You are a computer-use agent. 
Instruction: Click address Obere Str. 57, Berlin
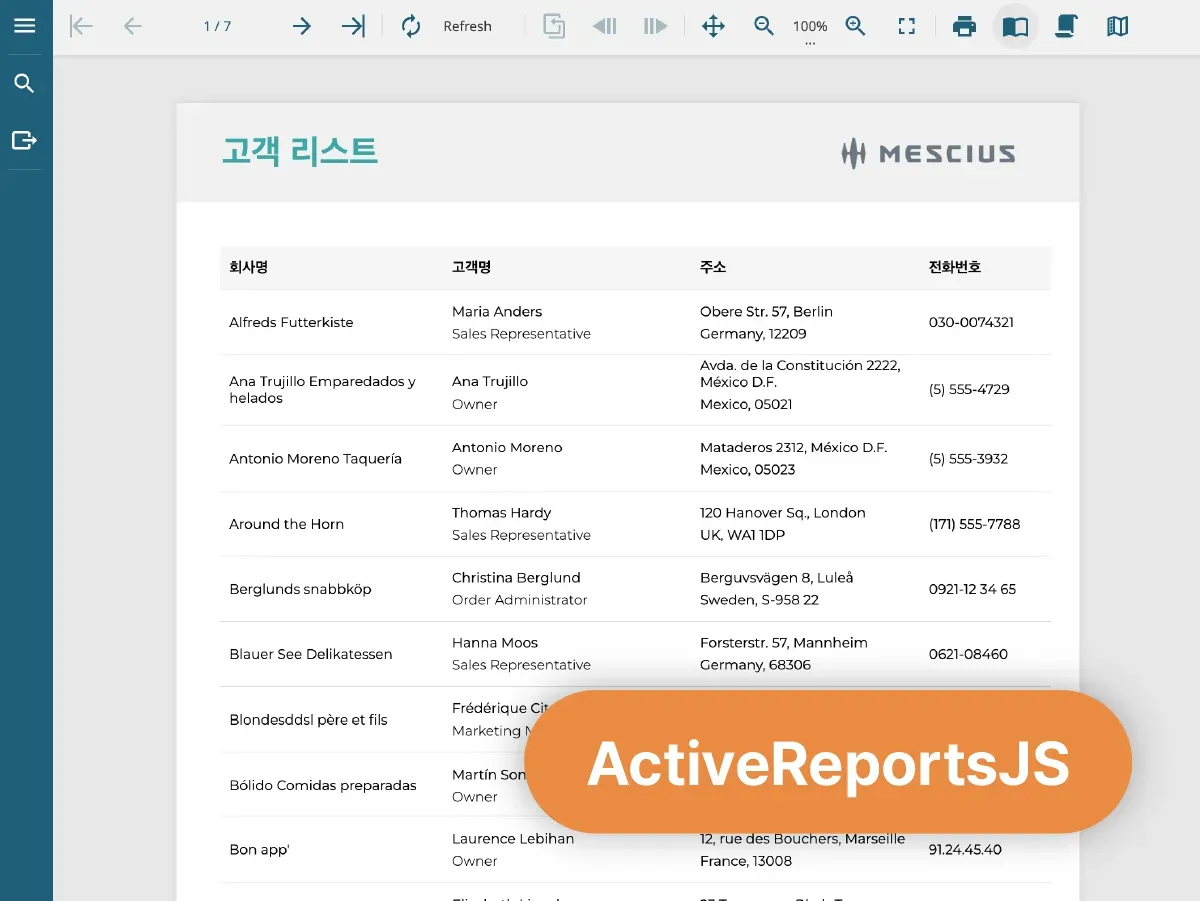pyautogui.click(x=766, y=311)
